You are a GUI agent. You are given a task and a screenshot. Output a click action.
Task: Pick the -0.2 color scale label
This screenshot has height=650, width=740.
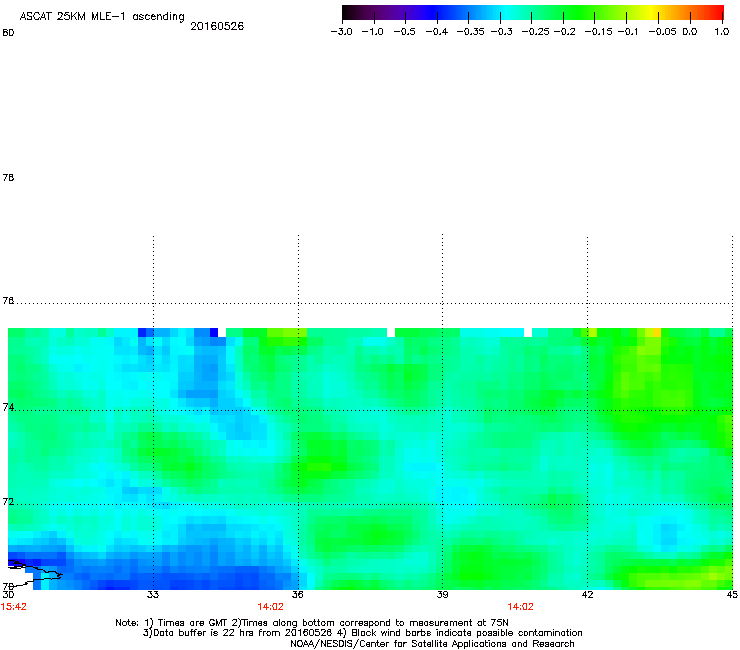(564, 32)
